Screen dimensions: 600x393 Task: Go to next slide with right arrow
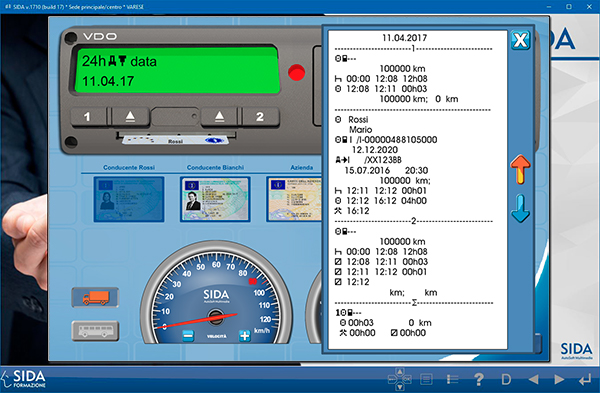[559, 379]
